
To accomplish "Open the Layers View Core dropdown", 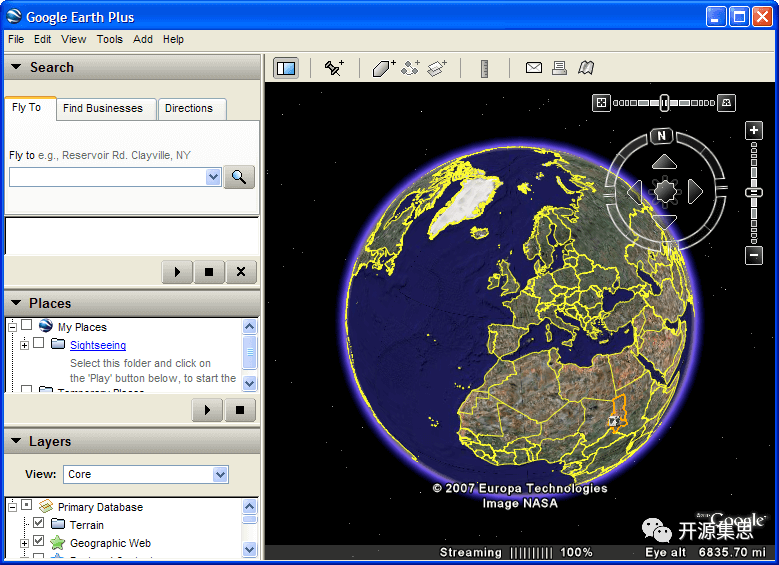I will [221, 475].
